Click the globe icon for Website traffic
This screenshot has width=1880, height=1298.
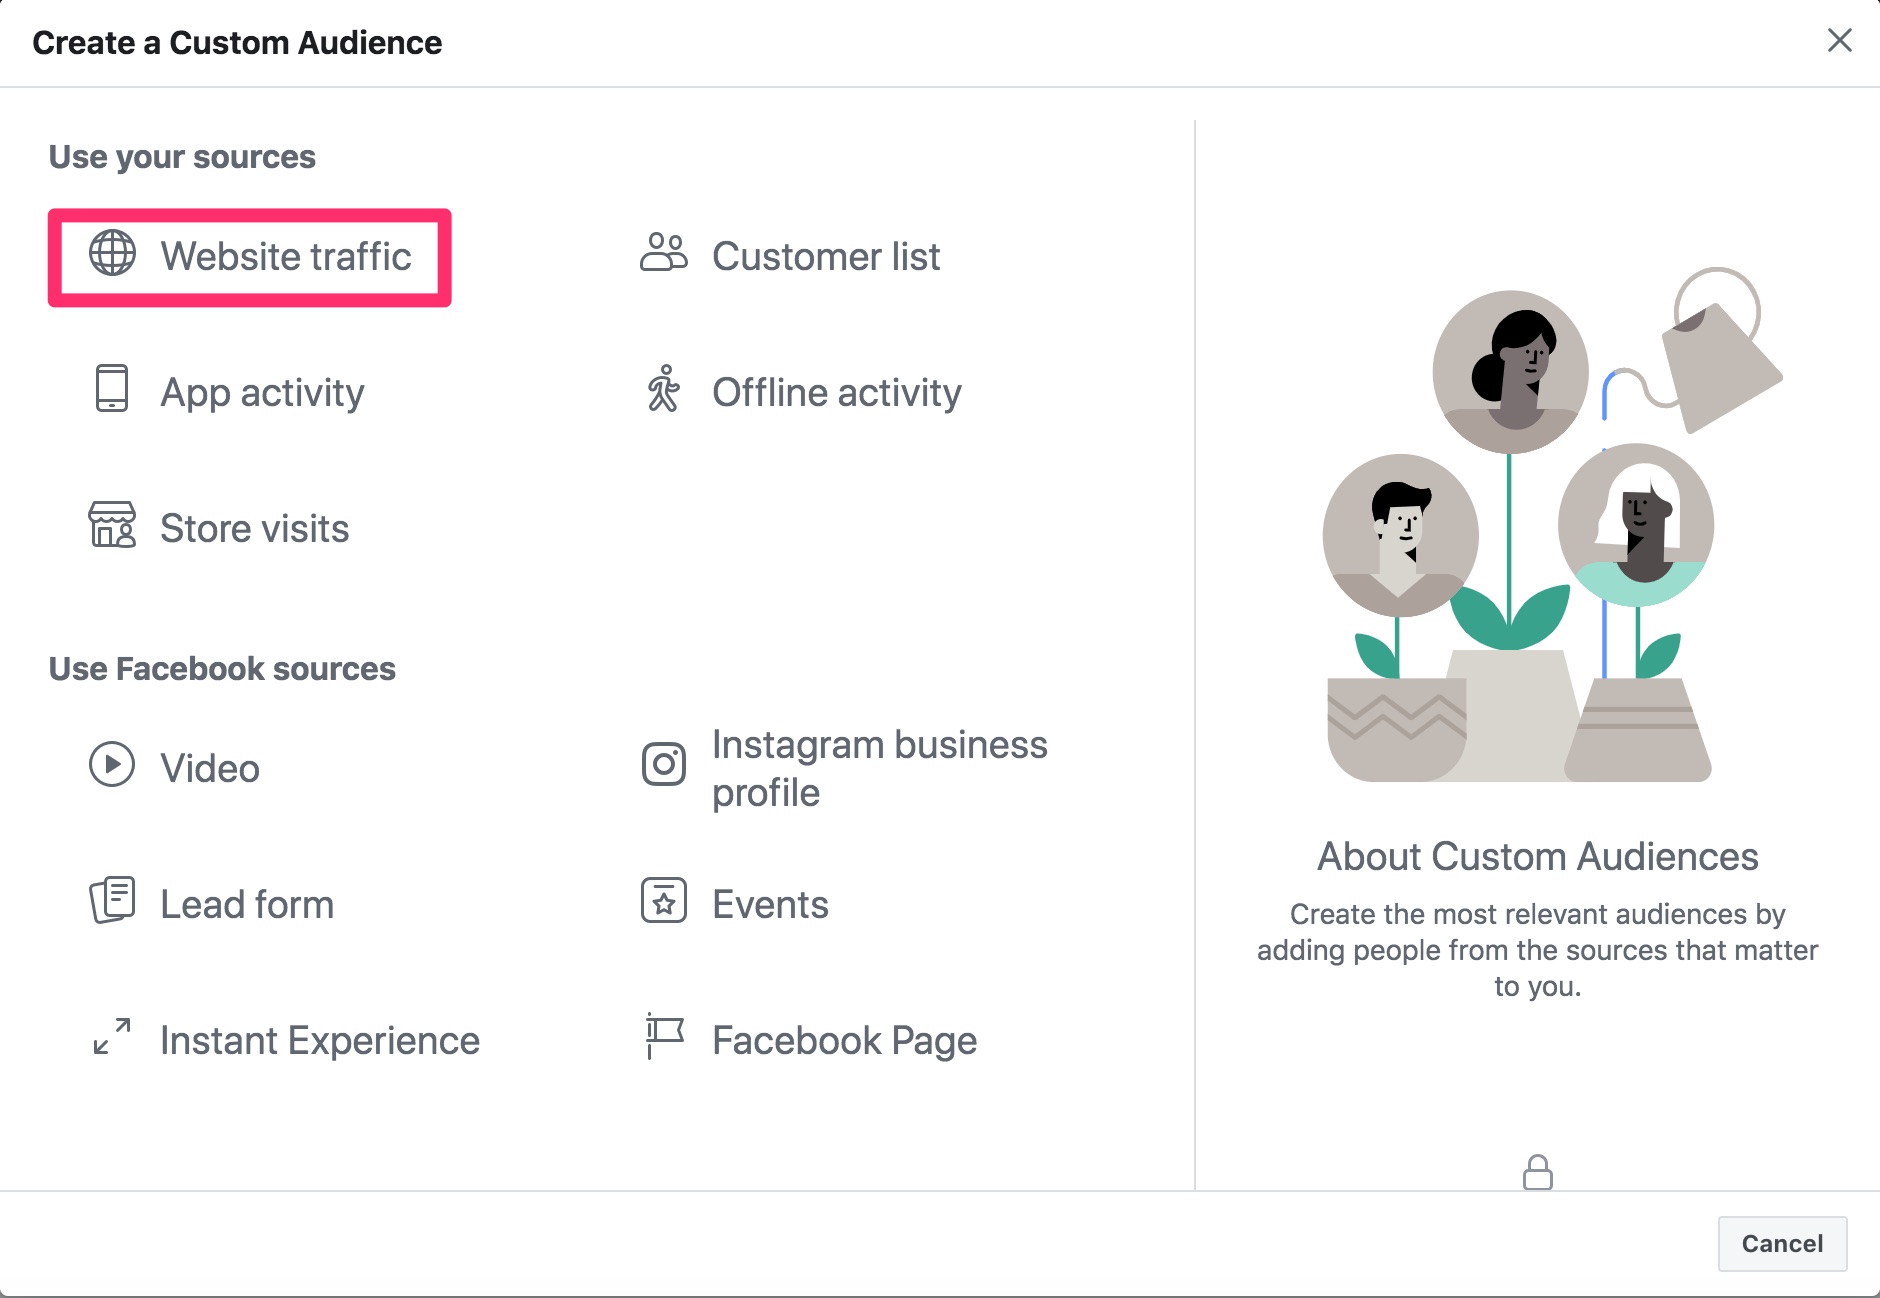point(112,253)
